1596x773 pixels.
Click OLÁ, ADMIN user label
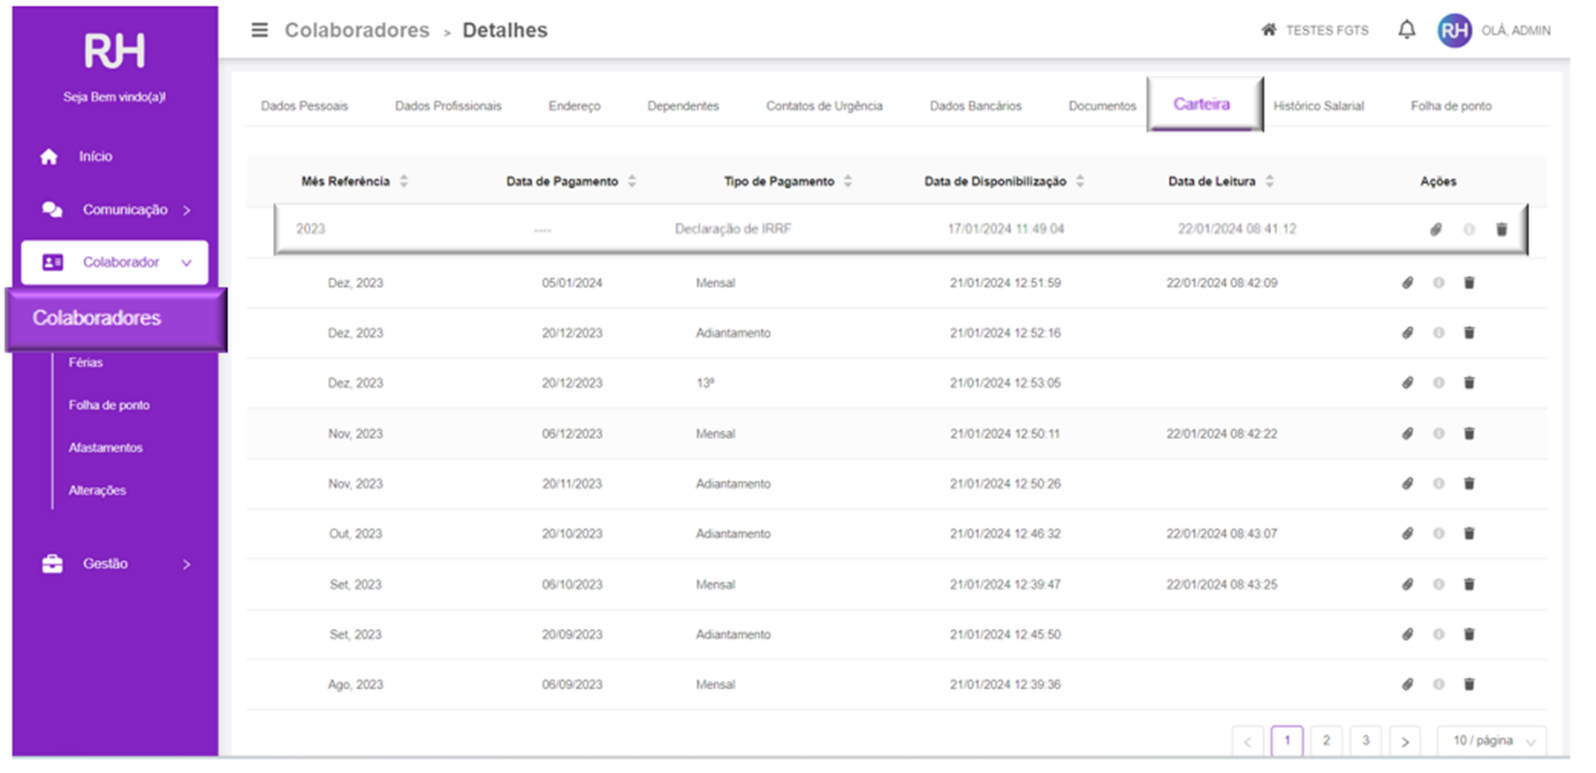[x=1516, y=31]
